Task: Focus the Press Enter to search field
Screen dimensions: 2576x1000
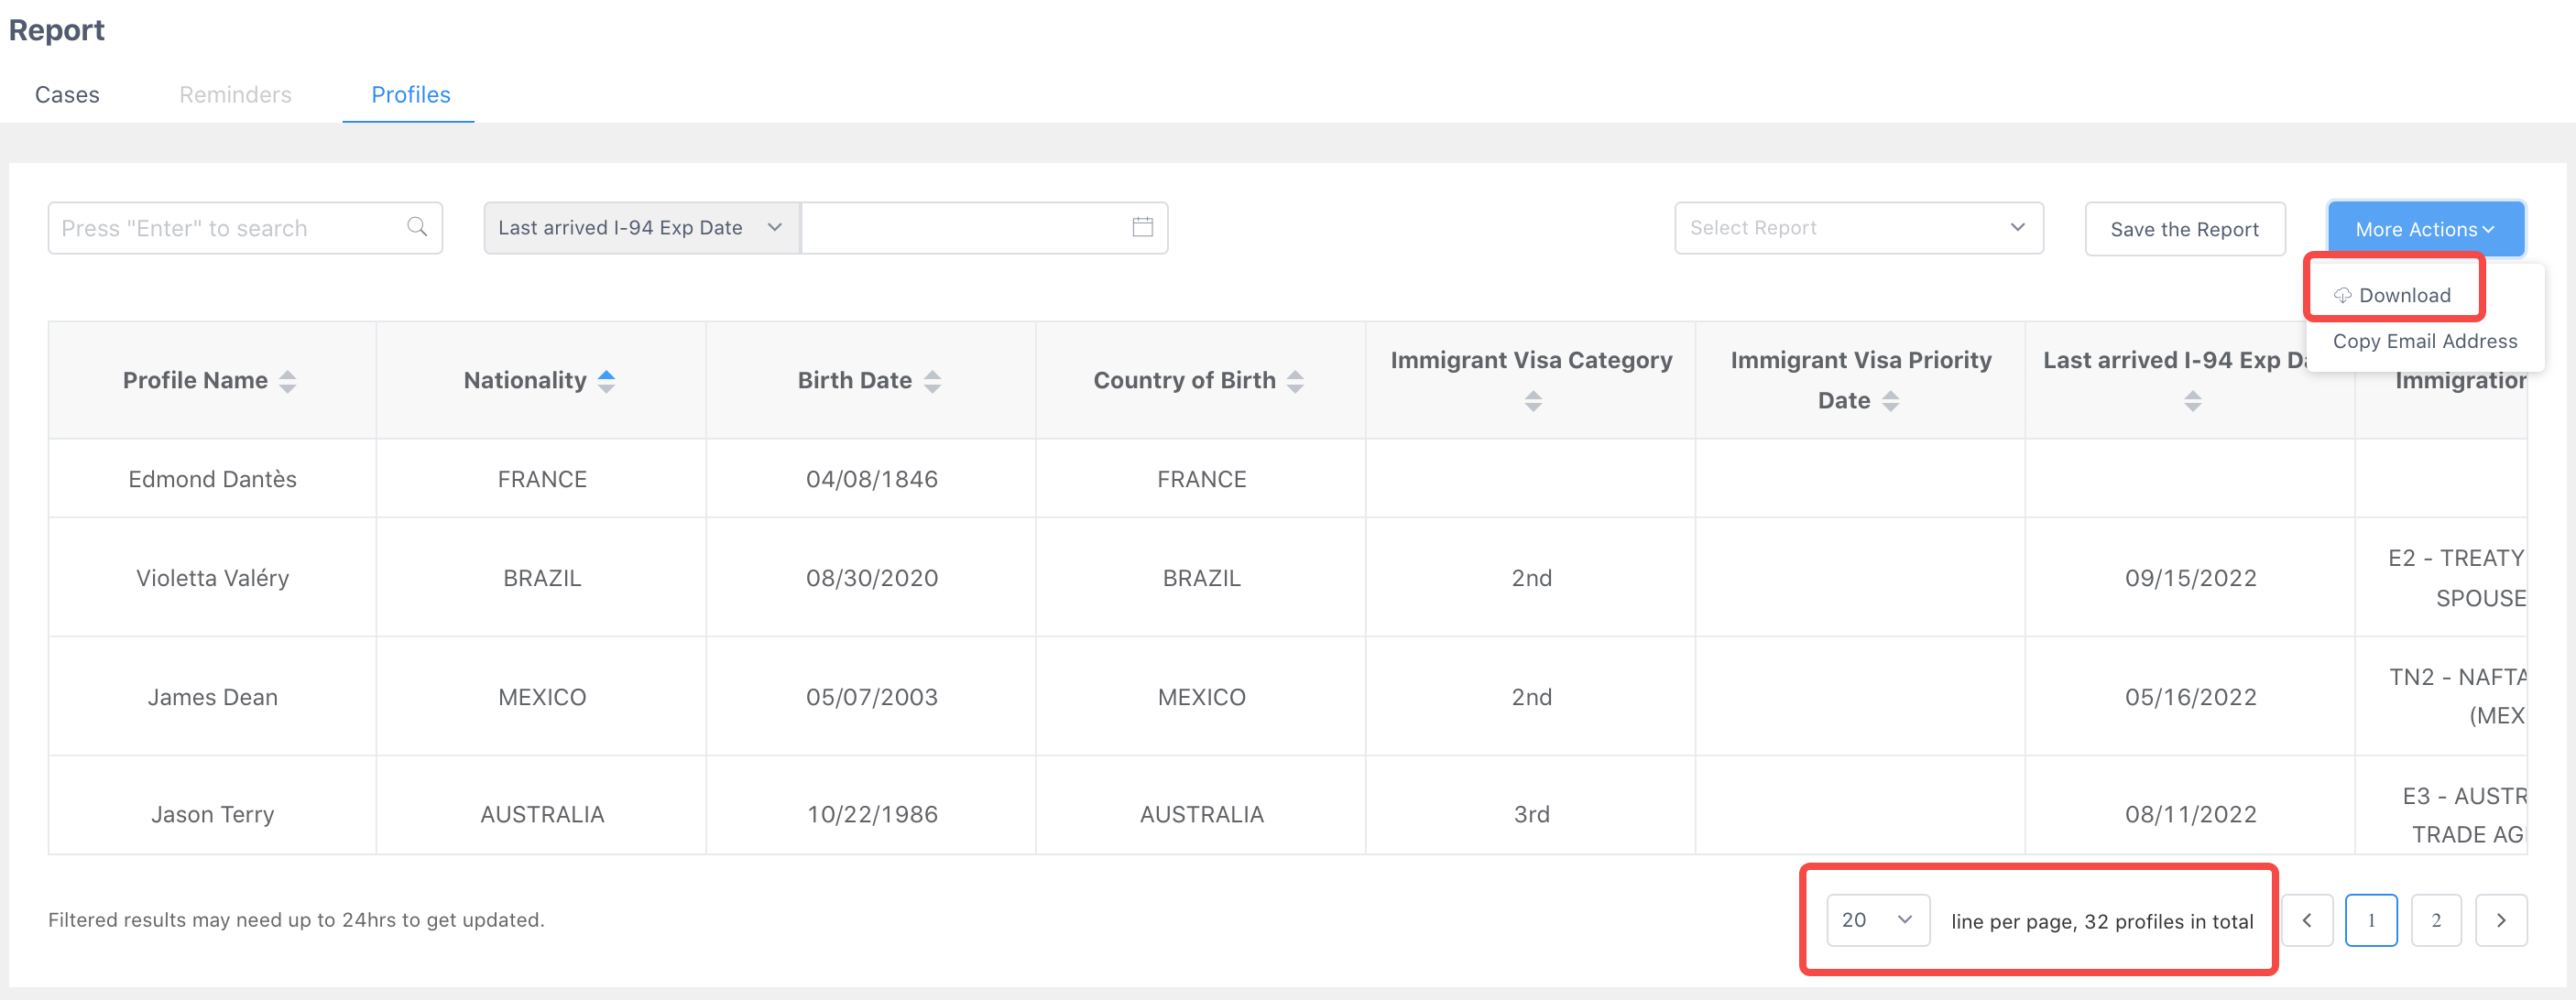Action: [x=245, y=228]
